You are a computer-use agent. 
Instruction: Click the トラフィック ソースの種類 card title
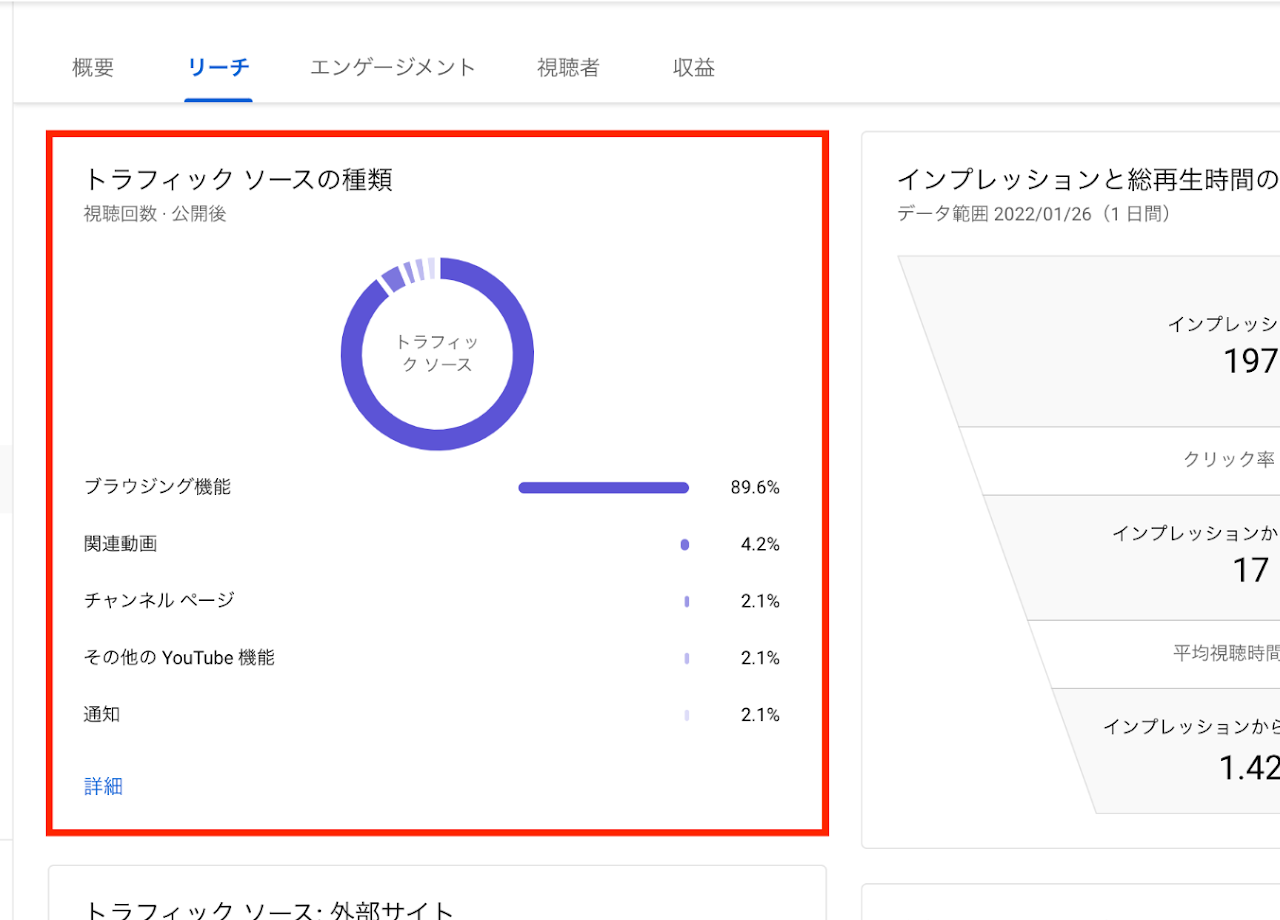(238, 179)
